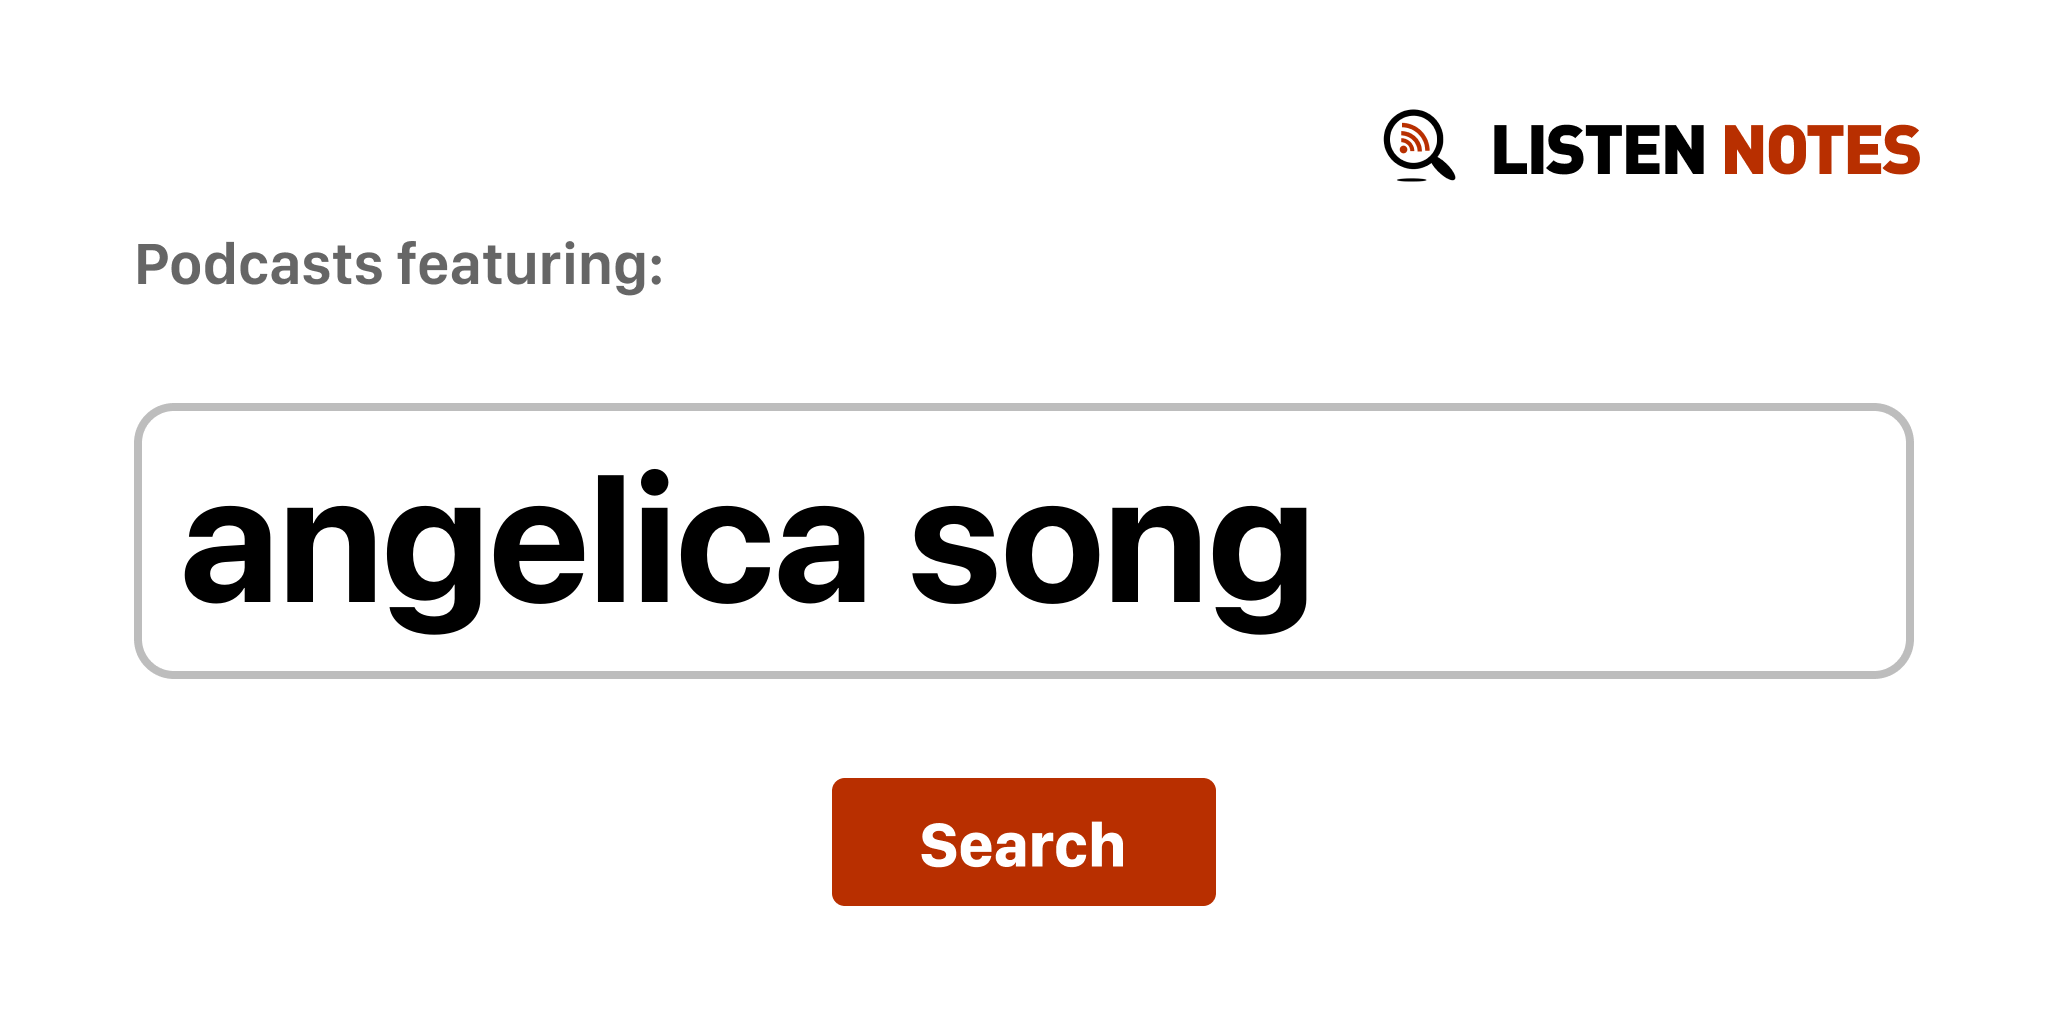Click the black LISTEN wordmark

[x=1597, y=151]
